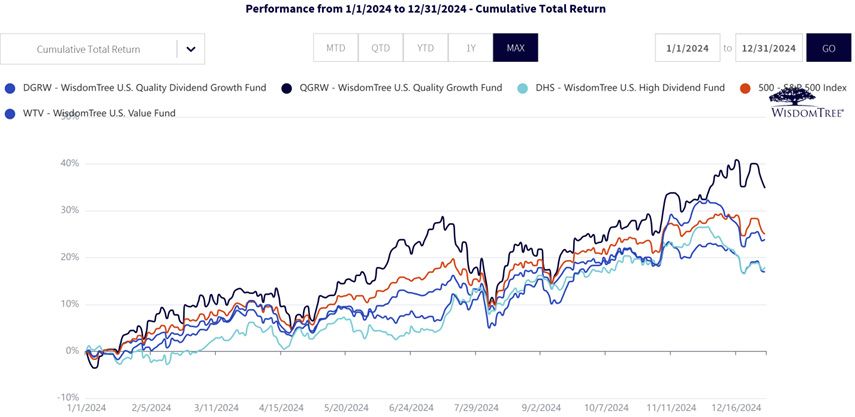
Task: Hide DGRW Quality Dividend Growth Fund legend label
Action: click(x=144, y=88)
